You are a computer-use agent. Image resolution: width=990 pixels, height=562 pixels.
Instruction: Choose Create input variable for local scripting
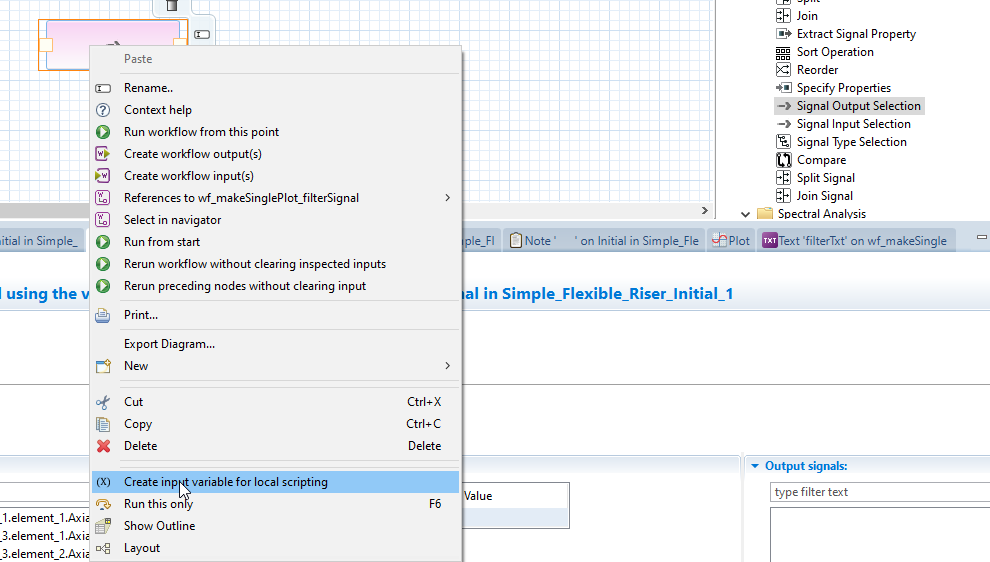click(x=225, y=482)
